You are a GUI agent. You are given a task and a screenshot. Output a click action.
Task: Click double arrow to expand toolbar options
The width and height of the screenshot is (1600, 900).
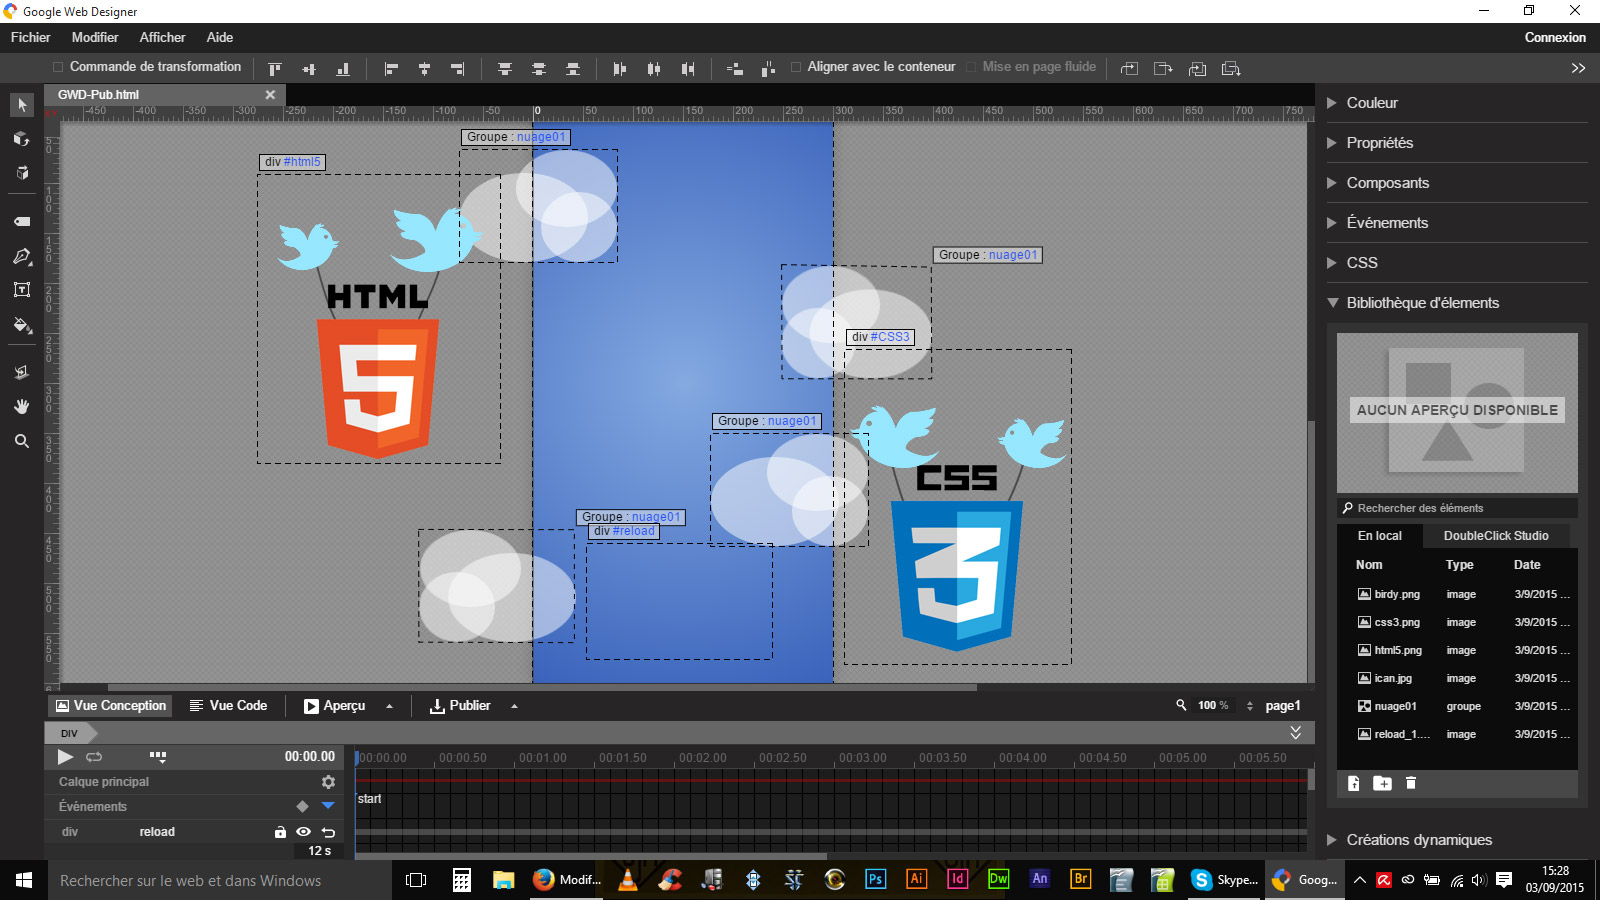pos(1578,68)
